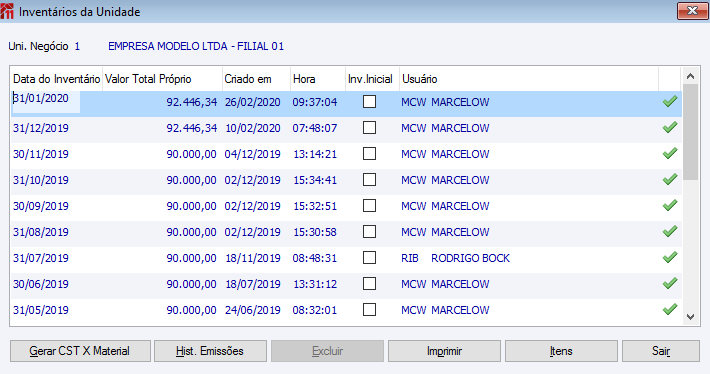Select the inventory date 31/10/2019
710x374 pixels.
(x=41, y=180)
